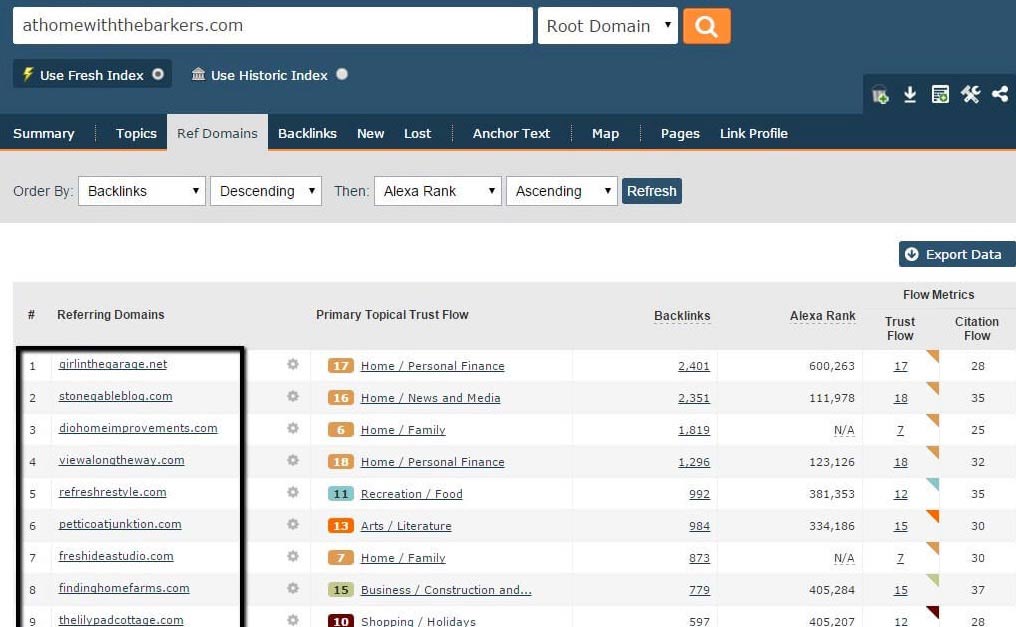Click gear icon for girlinthegarage.net row
This screenshot has width=1016, height=627.
pos(293,365)
